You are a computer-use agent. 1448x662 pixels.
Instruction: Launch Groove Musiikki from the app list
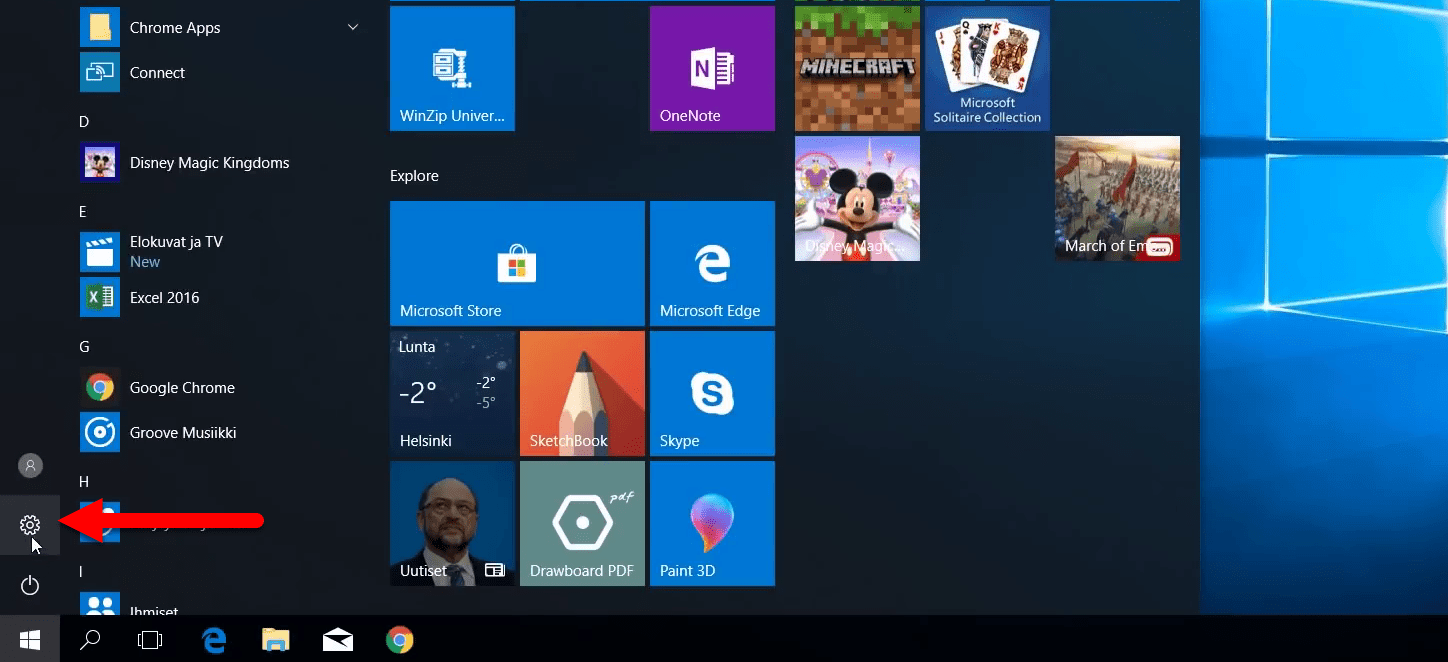(220, 432)
